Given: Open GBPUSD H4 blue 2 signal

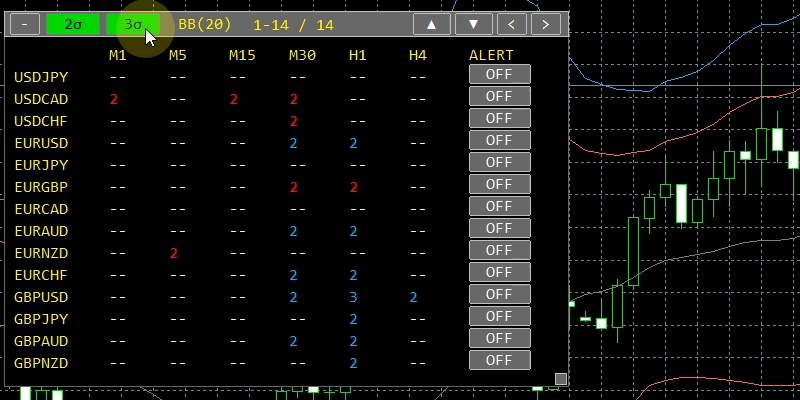Looking at the screenshot, I should pos(413,297).
